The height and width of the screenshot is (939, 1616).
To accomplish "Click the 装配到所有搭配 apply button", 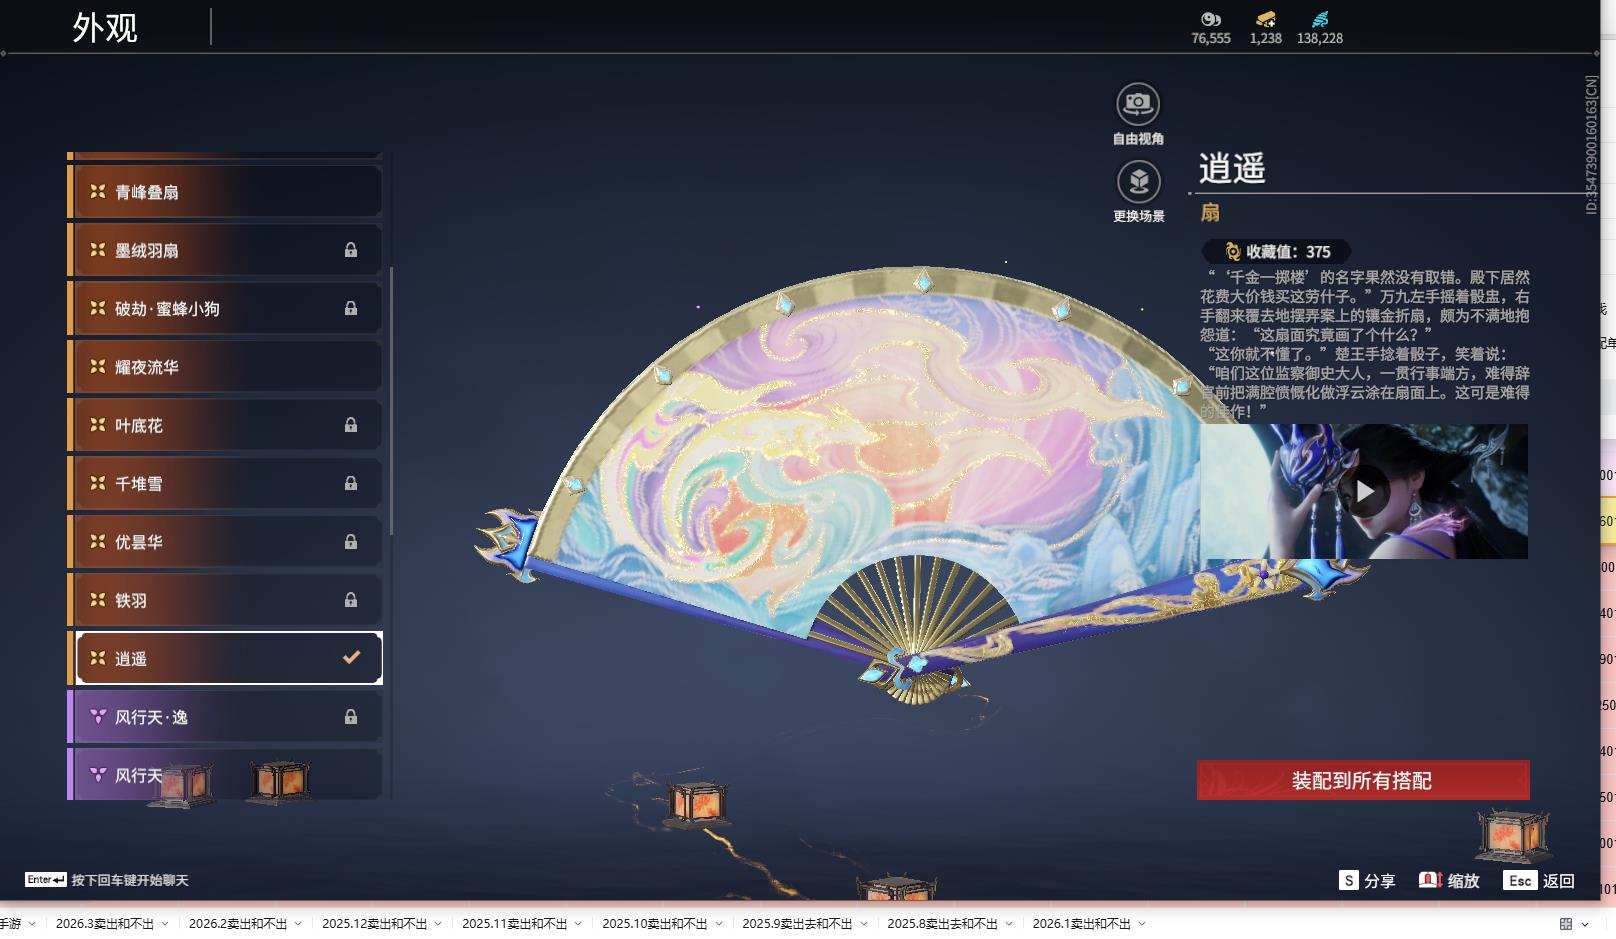I will 1362,780.
